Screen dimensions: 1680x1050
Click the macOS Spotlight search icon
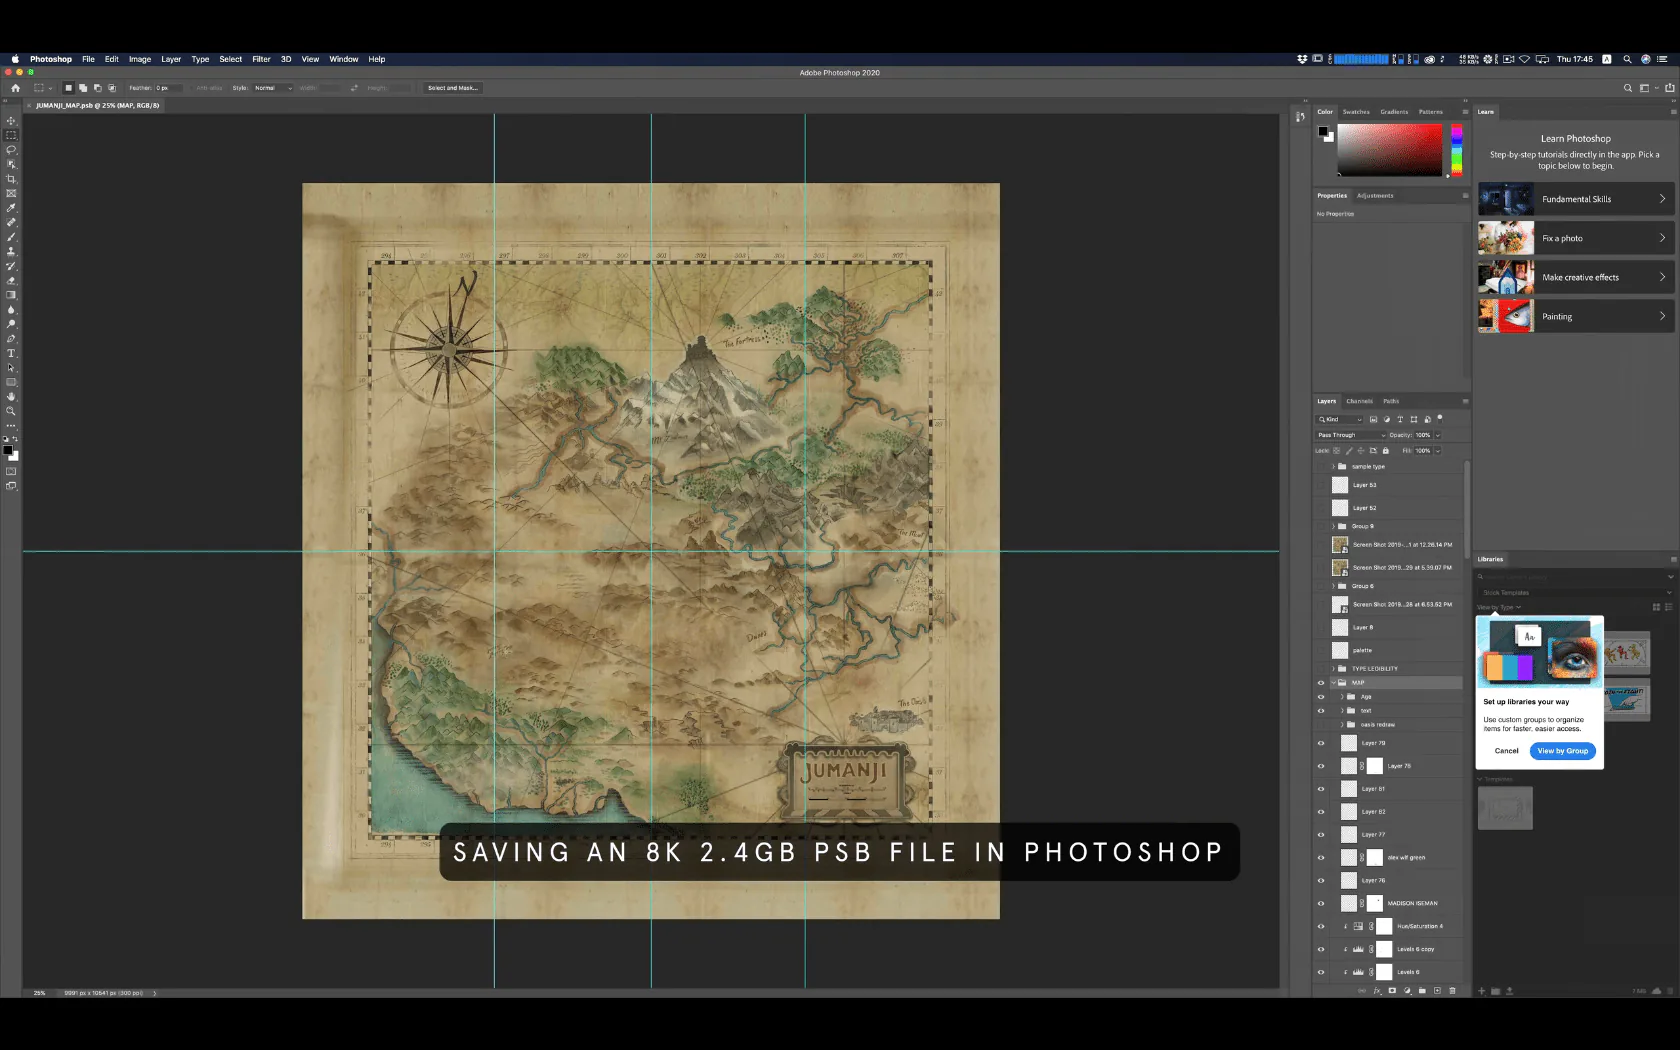pyautogui.click(x=1627, y=59)
